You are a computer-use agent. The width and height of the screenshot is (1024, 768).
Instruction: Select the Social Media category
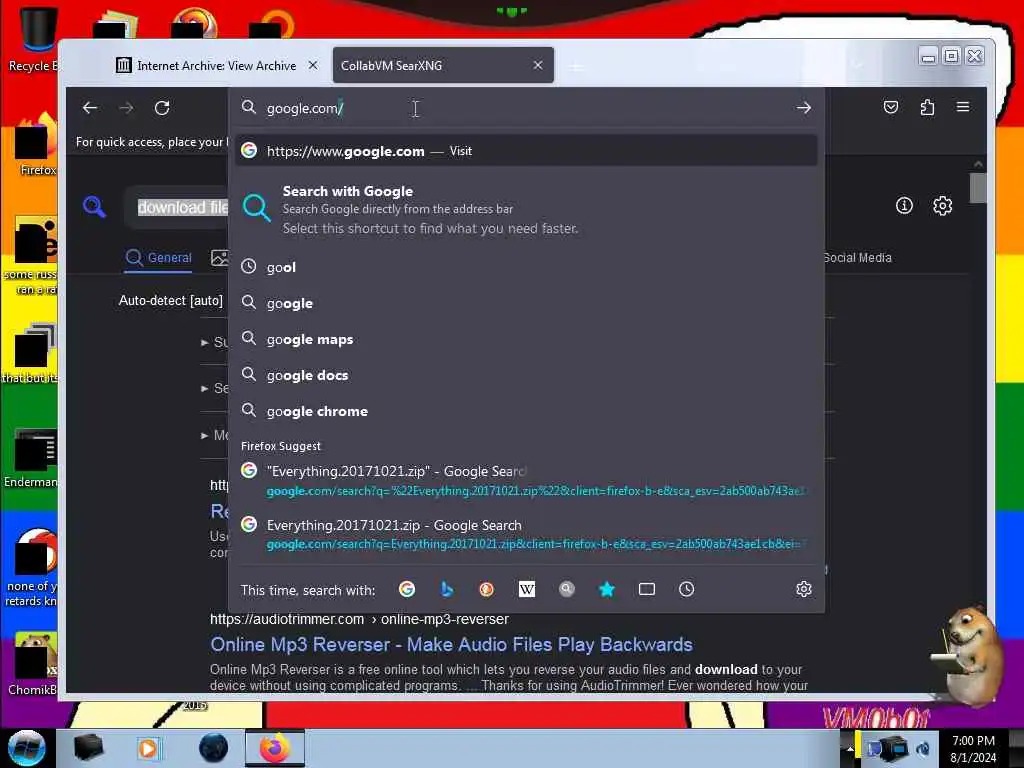point(857,258)
